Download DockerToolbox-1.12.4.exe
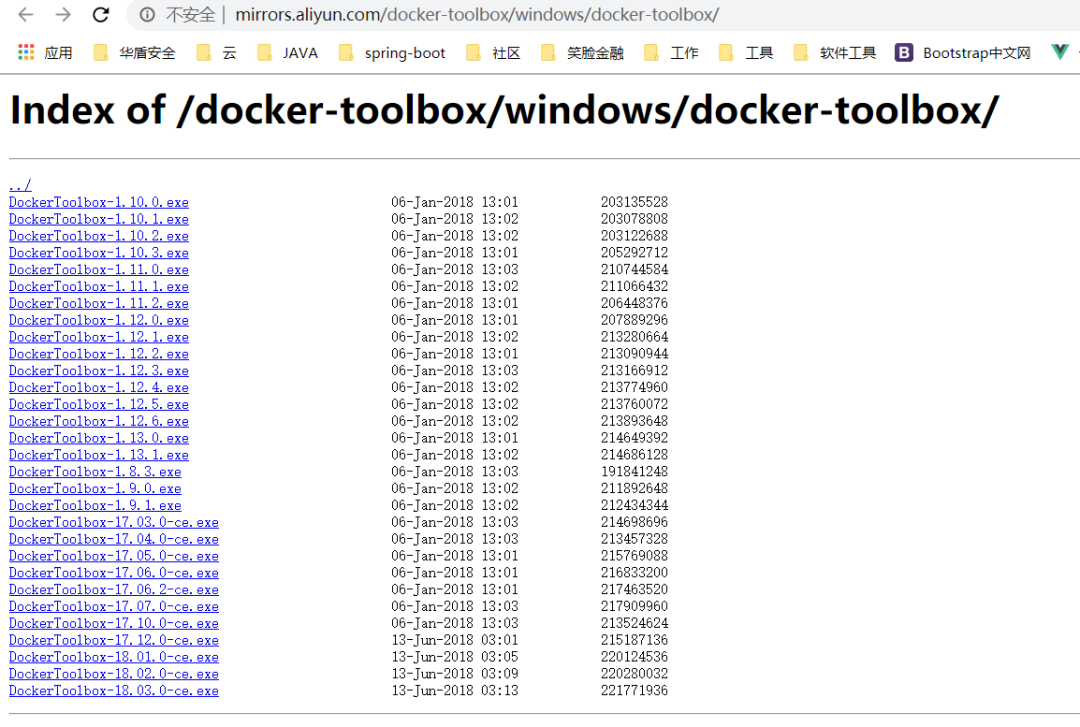 click(x=98, y=387)
